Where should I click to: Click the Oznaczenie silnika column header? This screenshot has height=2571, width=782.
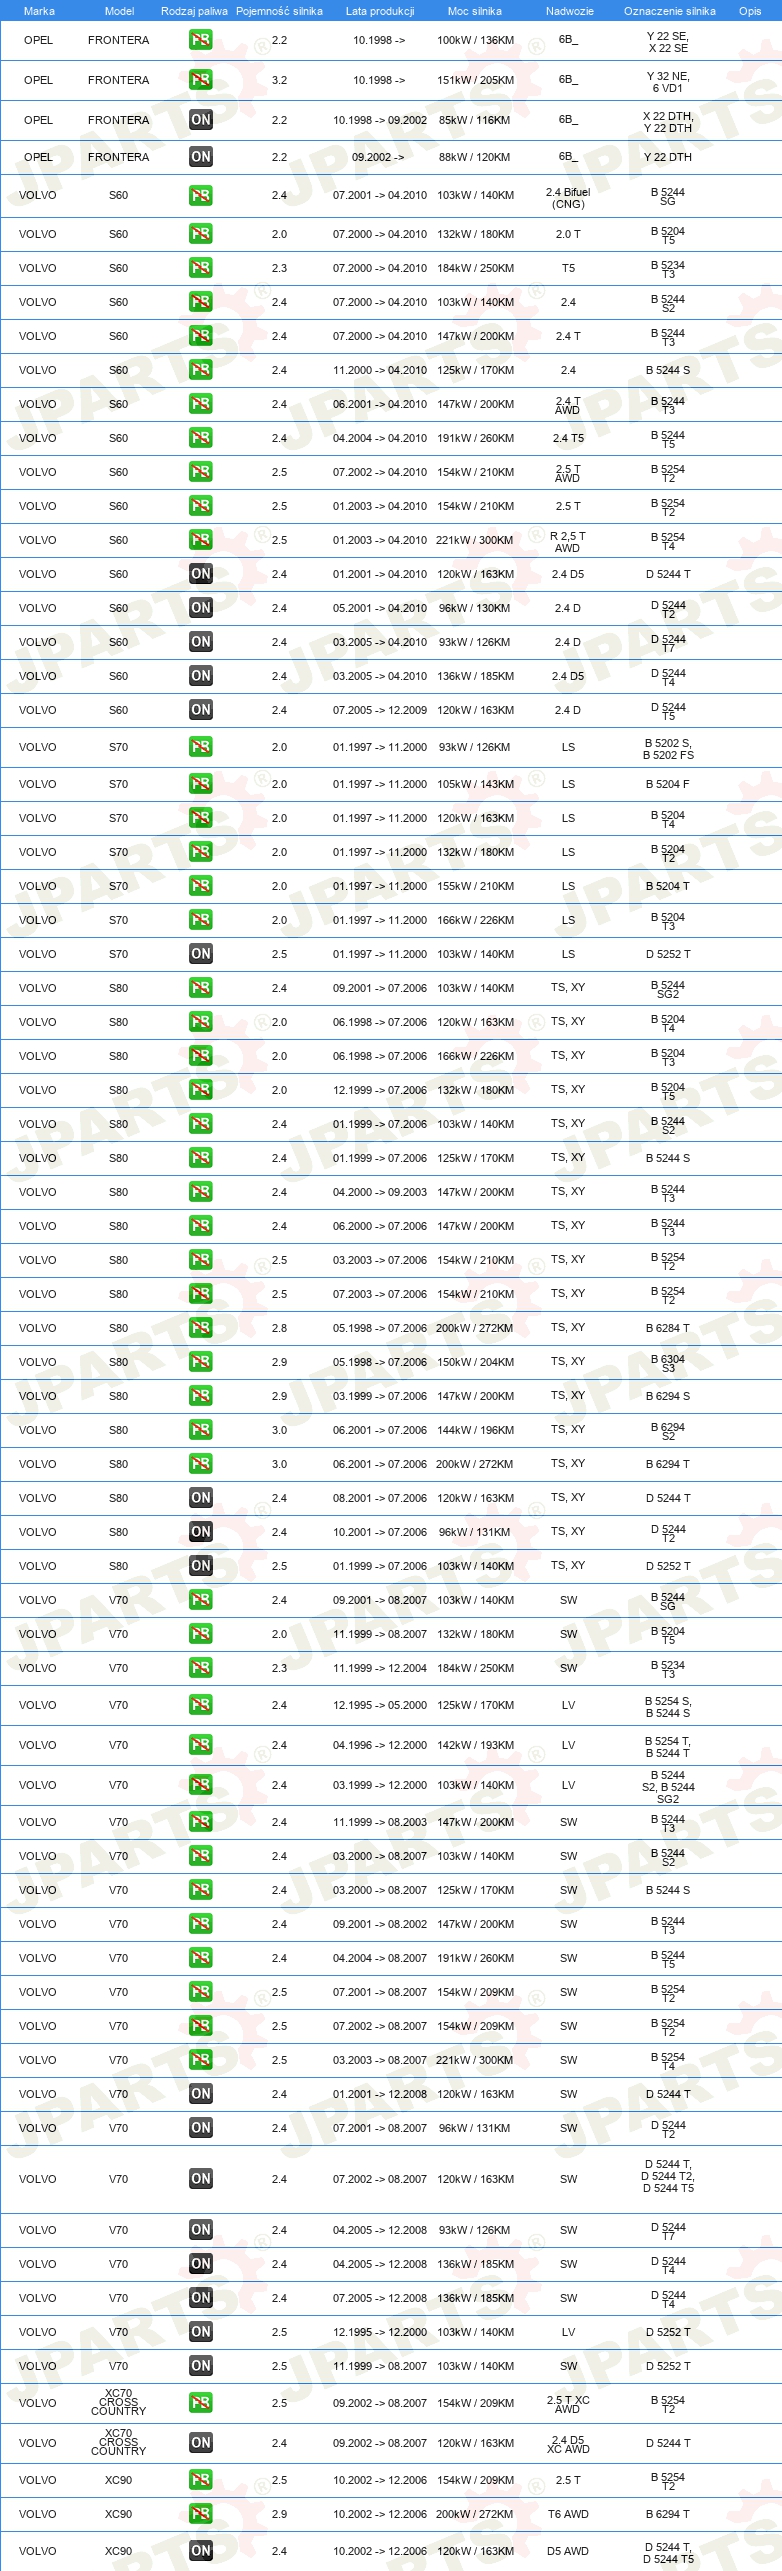pos(669,11)
